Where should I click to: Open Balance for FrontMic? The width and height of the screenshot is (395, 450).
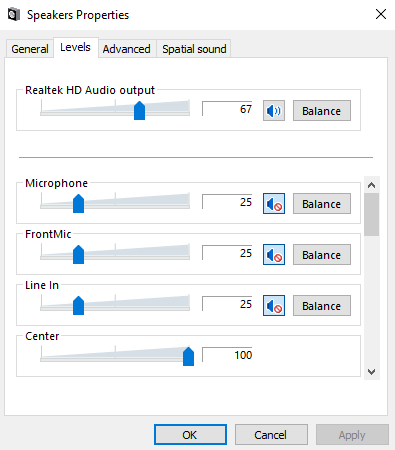click(x=322, y=254)
